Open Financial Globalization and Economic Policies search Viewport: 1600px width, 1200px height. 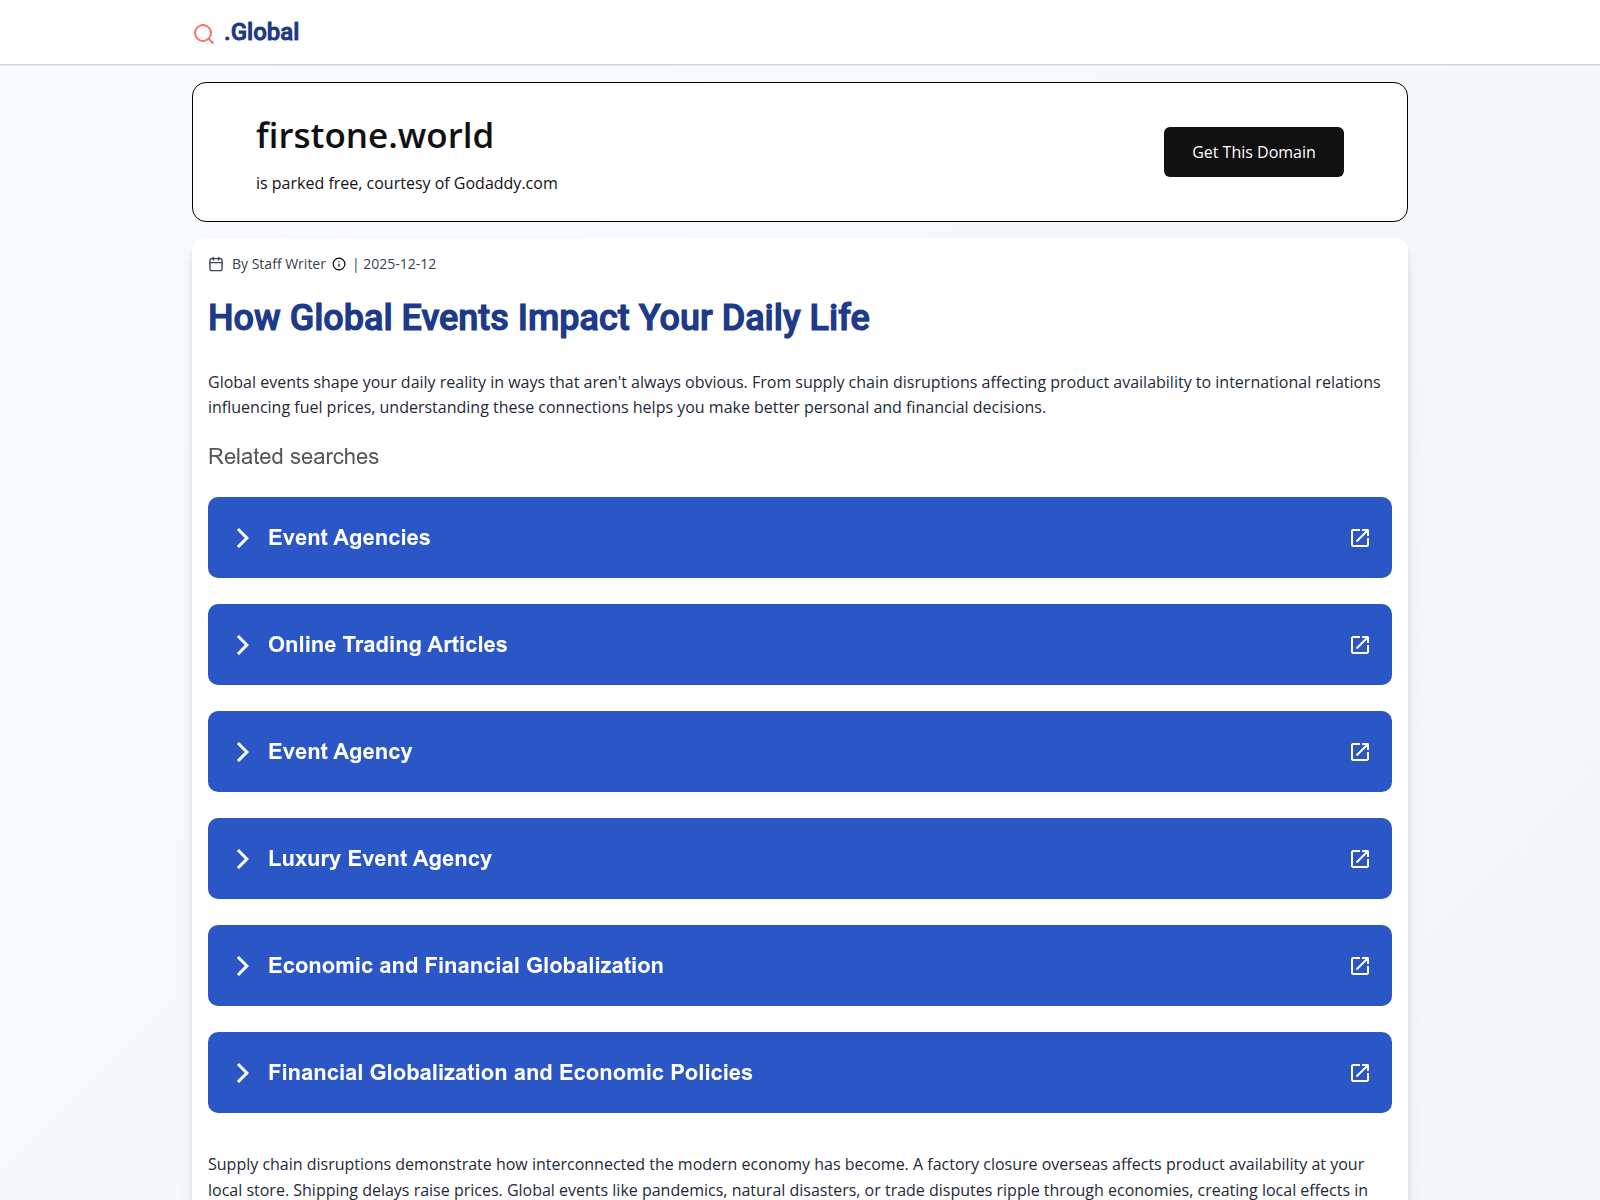pyautogui.click(x=800, y=1072)
